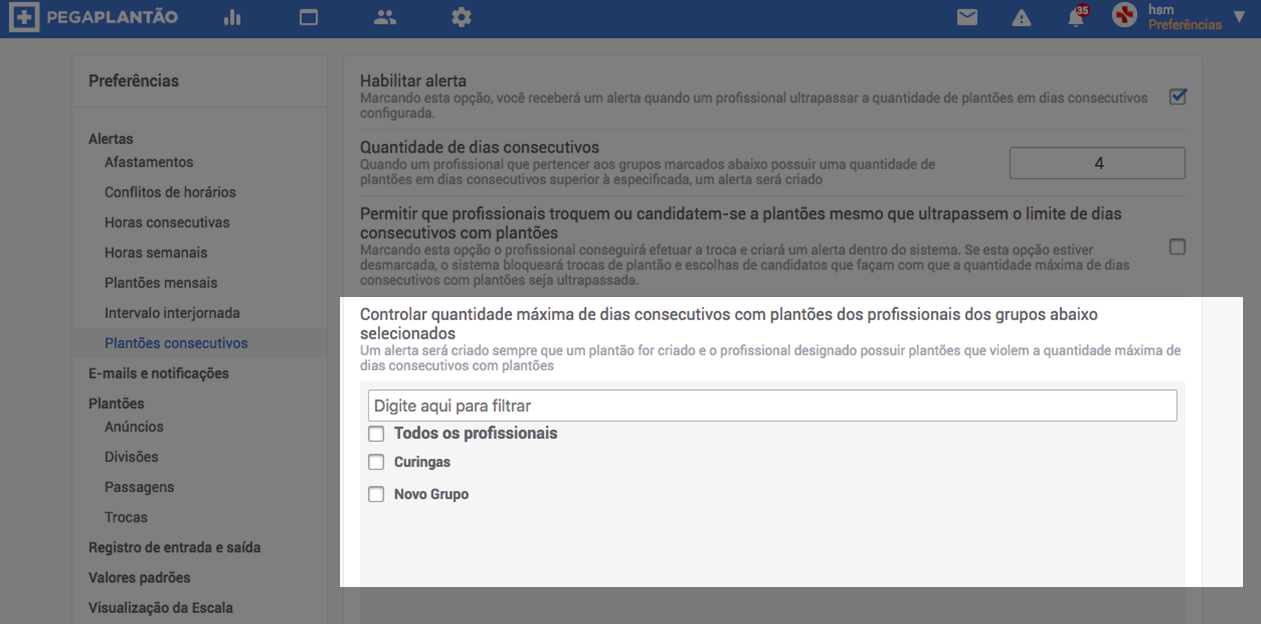Click the Preferências sidebar heading
This screenshot has height=624, width=1261.
(134, 81)
